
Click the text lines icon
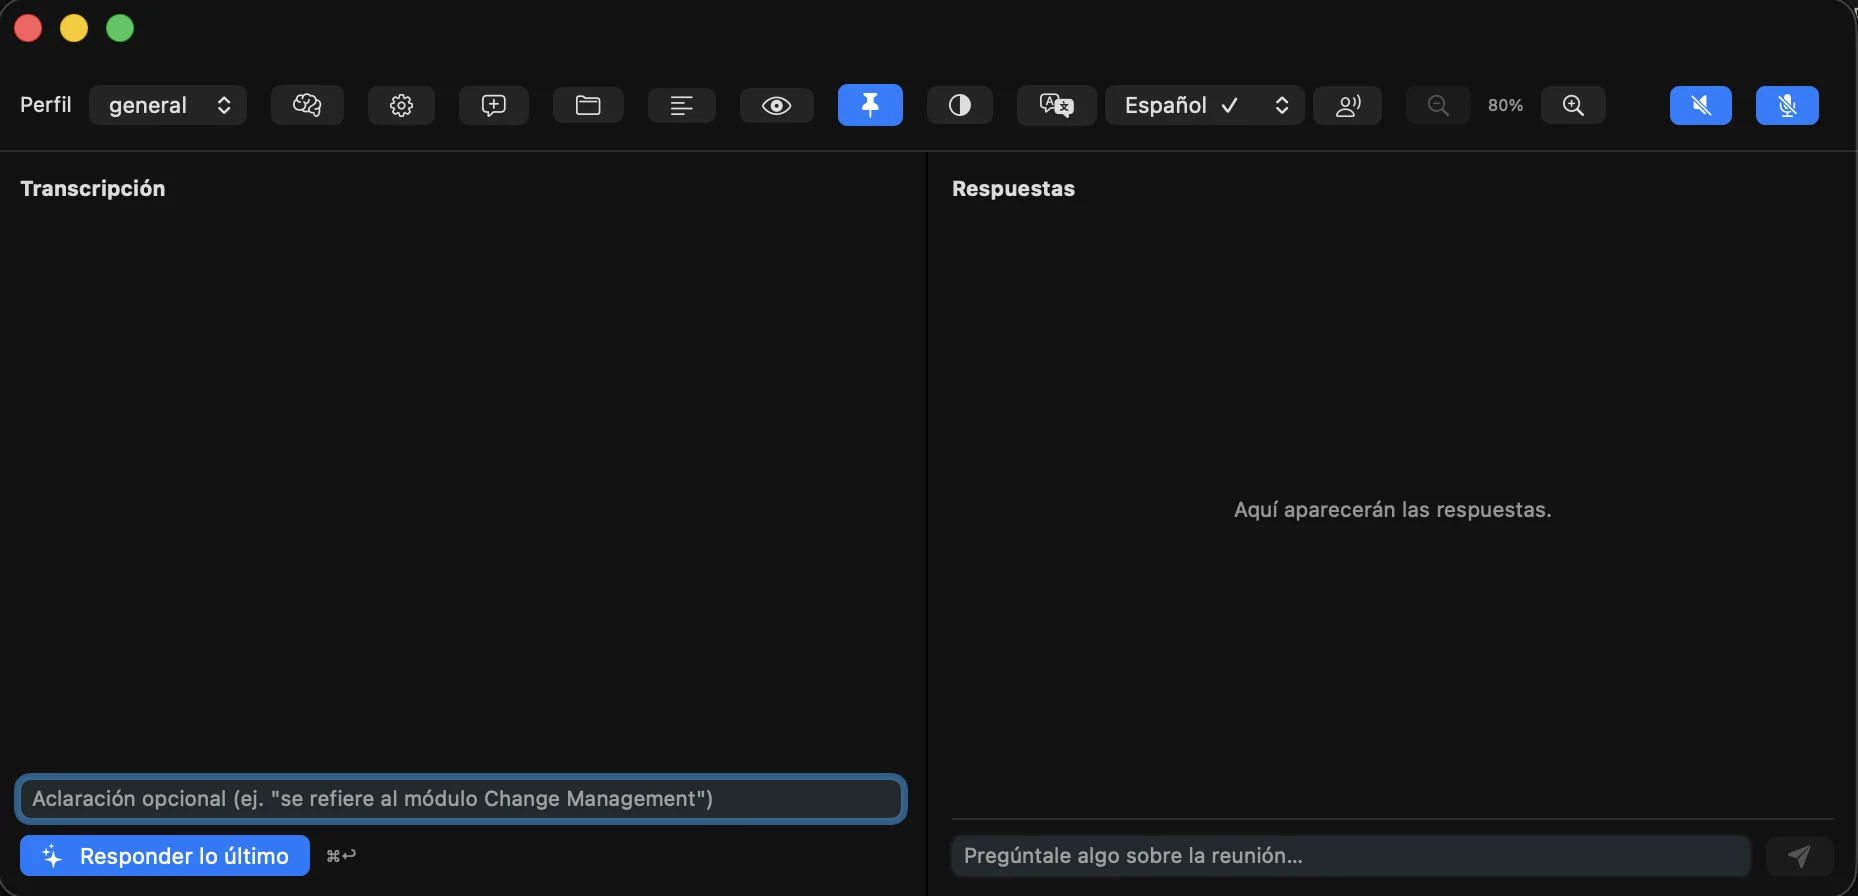click(x=682, y=105)
